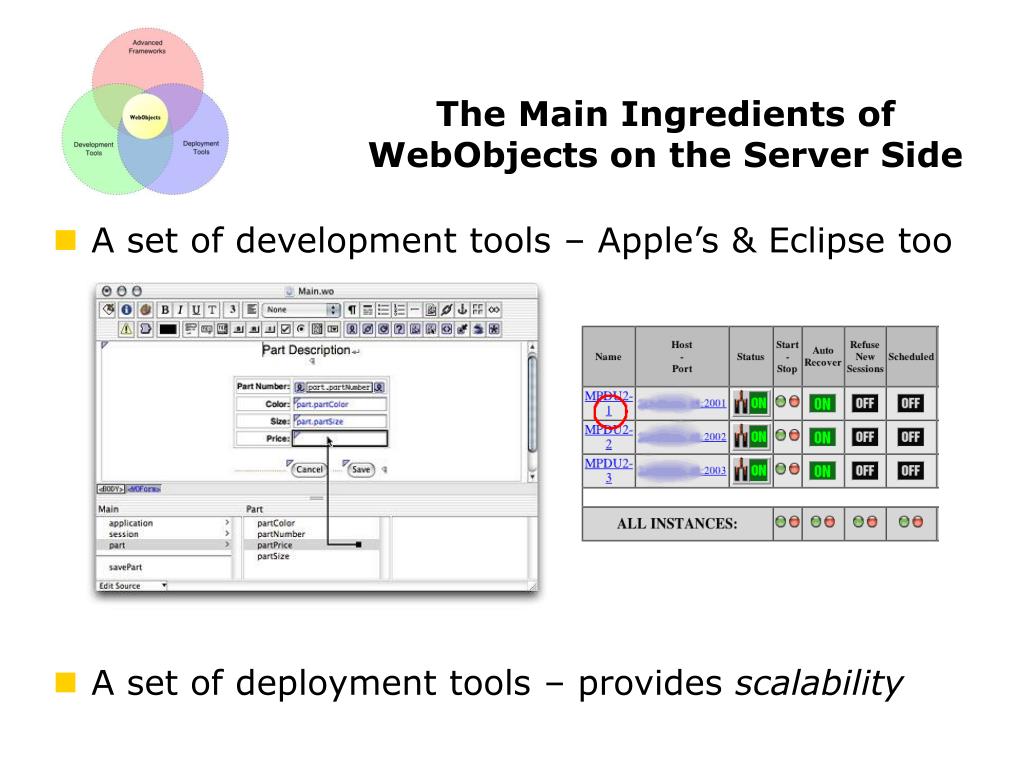The image size is (1024, 768).
Task: Select partSize in Part column
Action: tap(273, 556)
